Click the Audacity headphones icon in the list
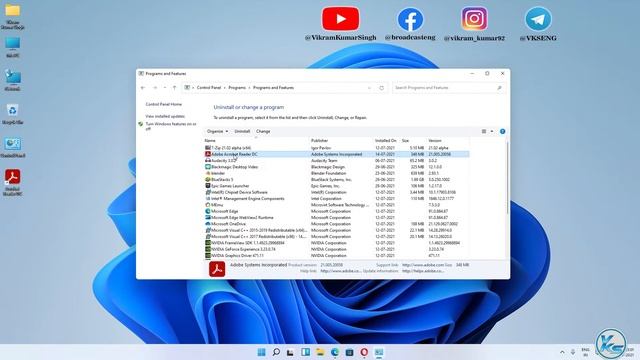The width and height of the screenshot is (640, 360). click(208, 160)
